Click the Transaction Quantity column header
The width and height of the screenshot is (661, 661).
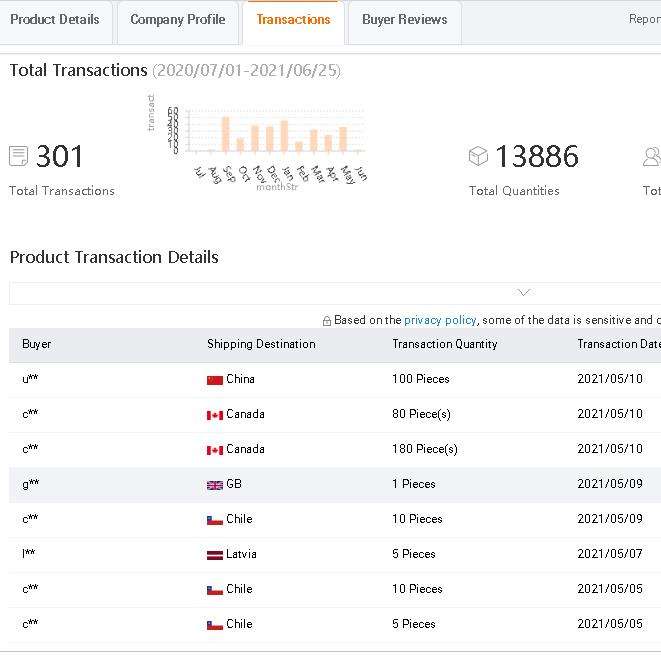444,344
